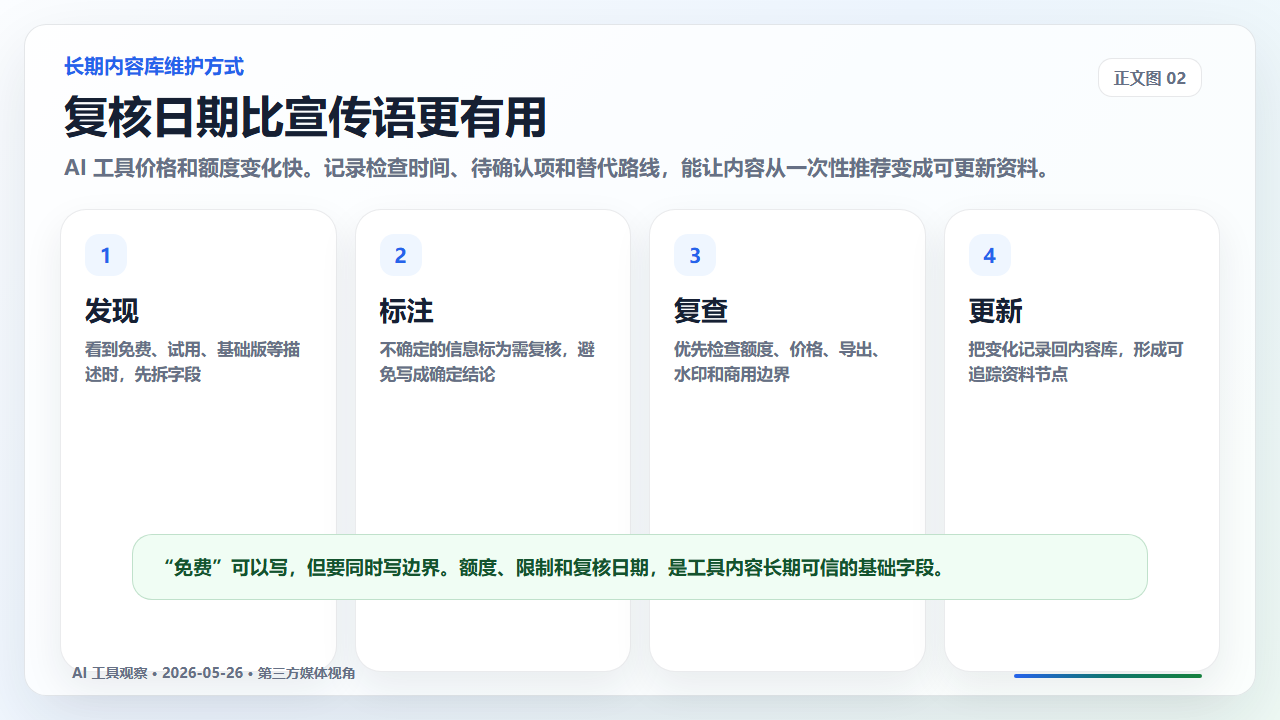Click the main title 复核日期比宣传语更有用
The image size is (1280, 720).
305,117
